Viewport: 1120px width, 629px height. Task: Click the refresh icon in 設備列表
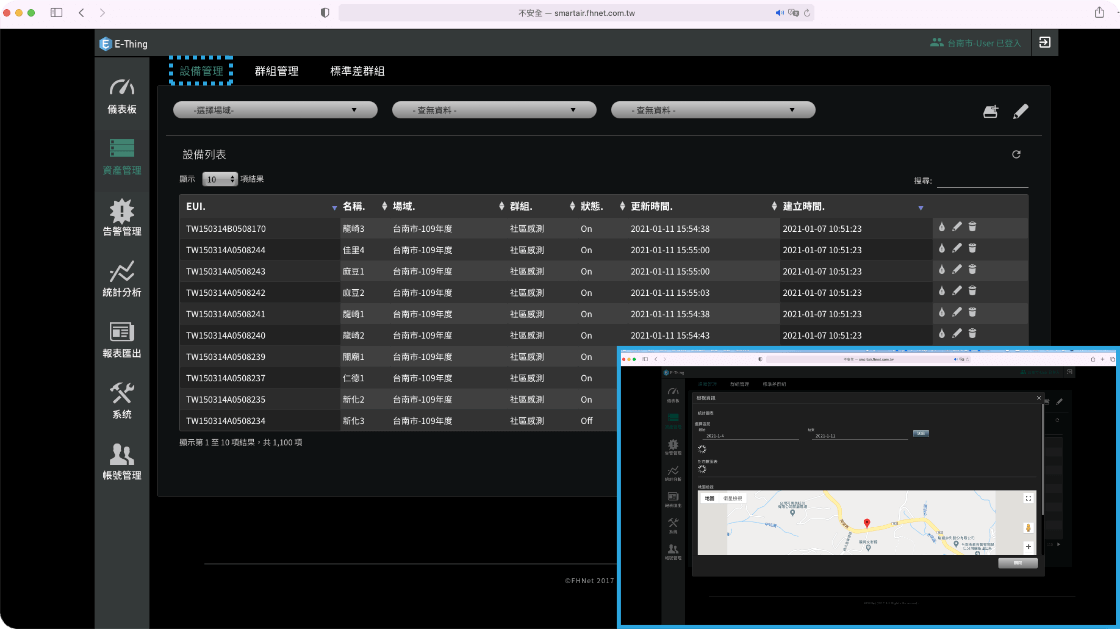click(x=1016, y=154)
